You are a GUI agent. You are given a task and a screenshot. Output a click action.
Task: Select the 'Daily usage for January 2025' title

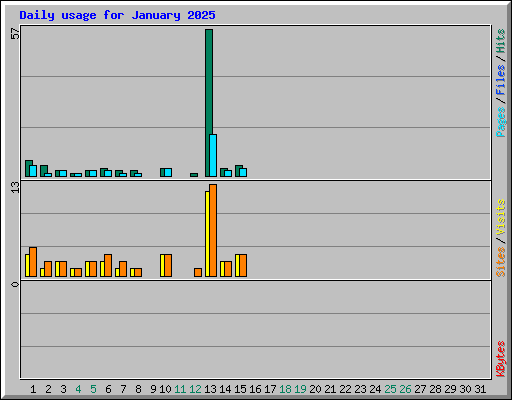point(117,15)
